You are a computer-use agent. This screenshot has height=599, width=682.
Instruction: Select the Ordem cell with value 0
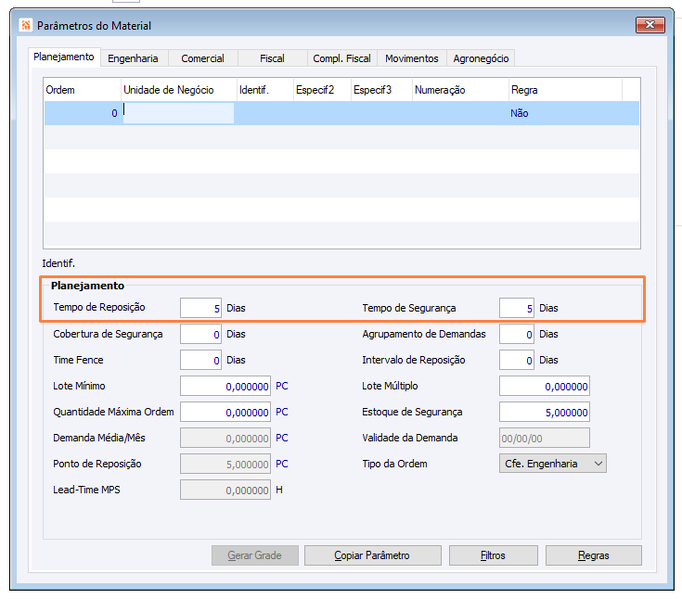tap(82, 113)
